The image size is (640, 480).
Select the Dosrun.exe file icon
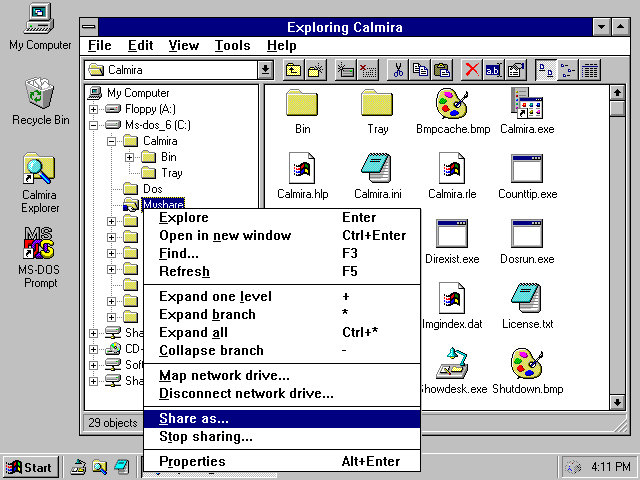point(527,233)
